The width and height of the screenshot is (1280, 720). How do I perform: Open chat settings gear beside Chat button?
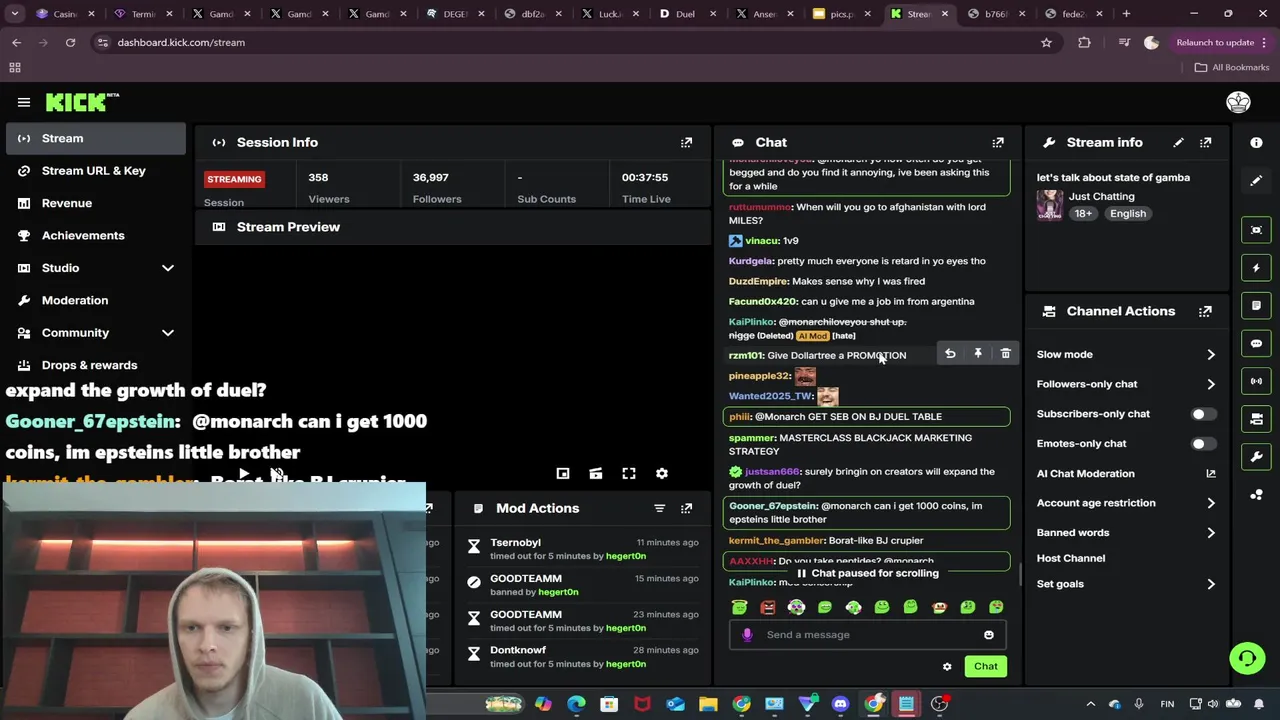[x=947, y=667]
